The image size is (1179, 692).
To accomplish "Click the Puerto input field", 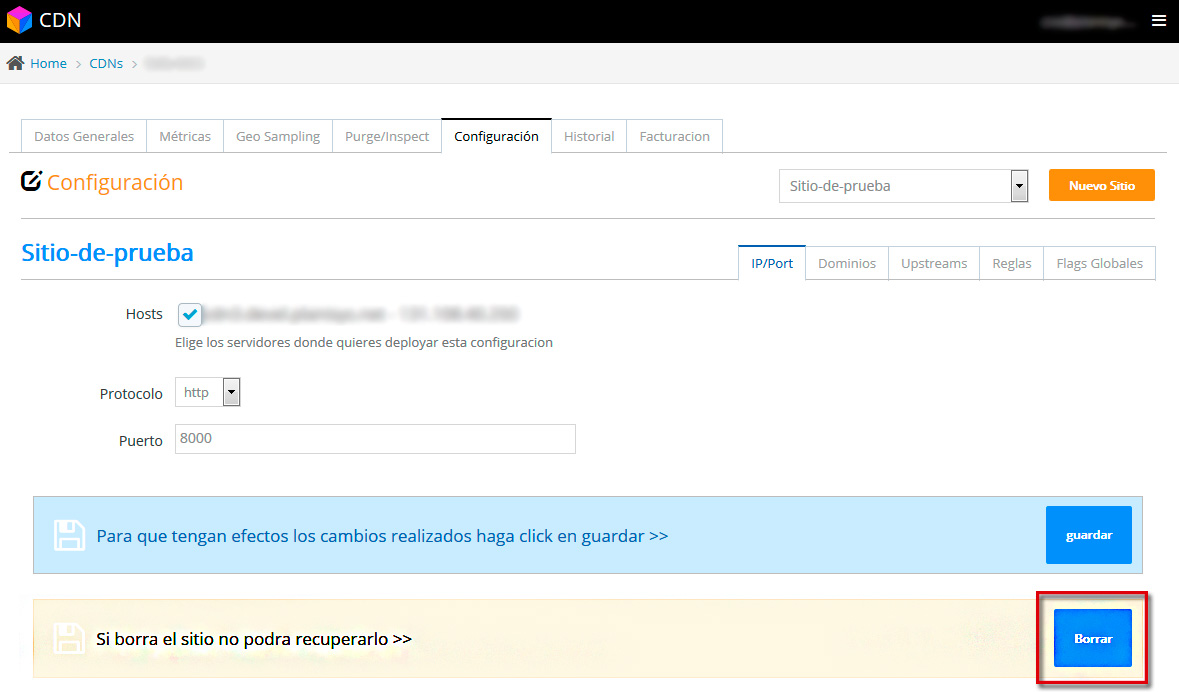I will coord(375,439).
